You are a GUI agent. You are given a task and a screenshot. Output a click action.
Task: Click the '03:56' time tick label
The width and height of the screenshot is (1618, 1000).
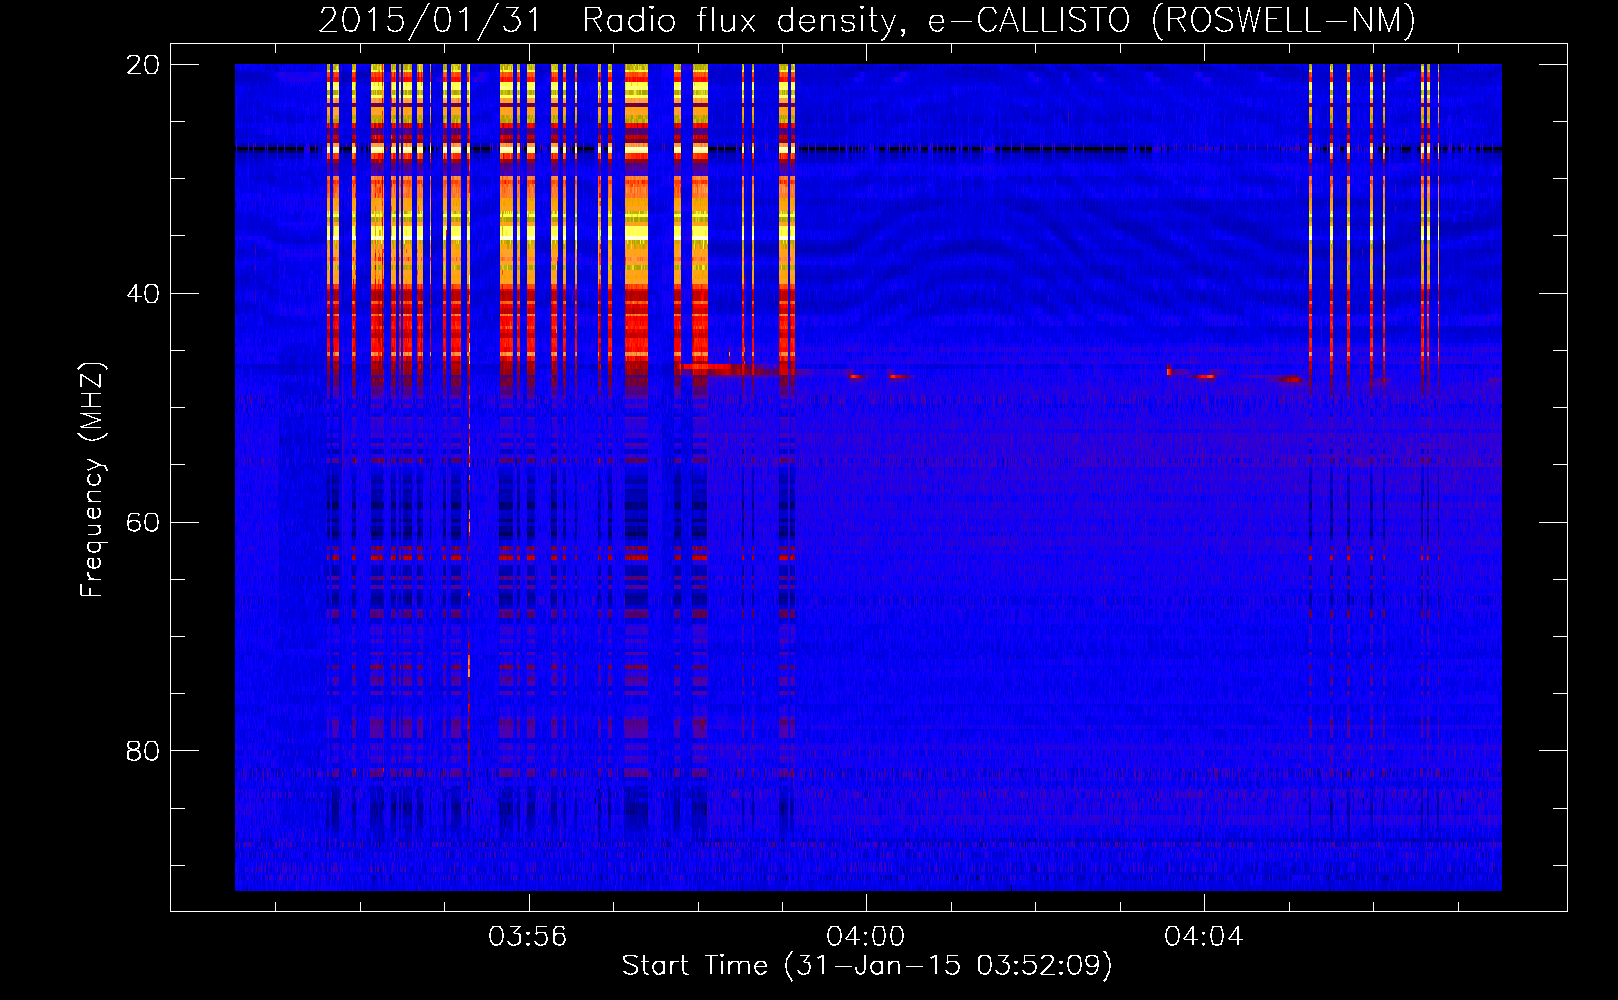(x=527, y=936)
